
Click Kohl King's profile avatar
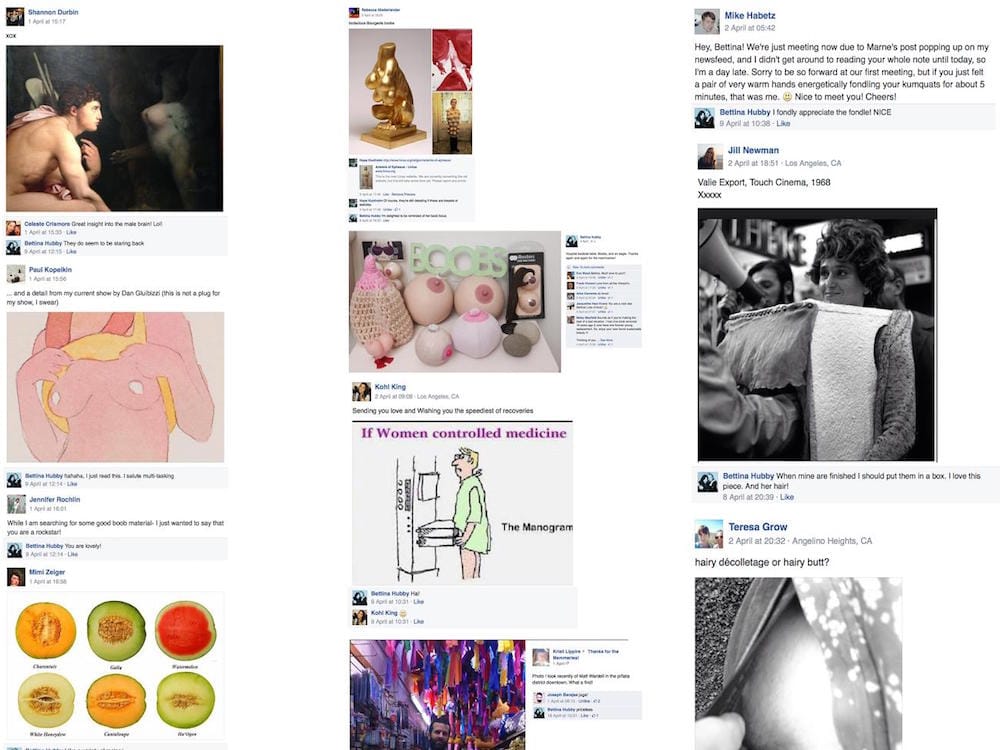[x=362, y=392]
